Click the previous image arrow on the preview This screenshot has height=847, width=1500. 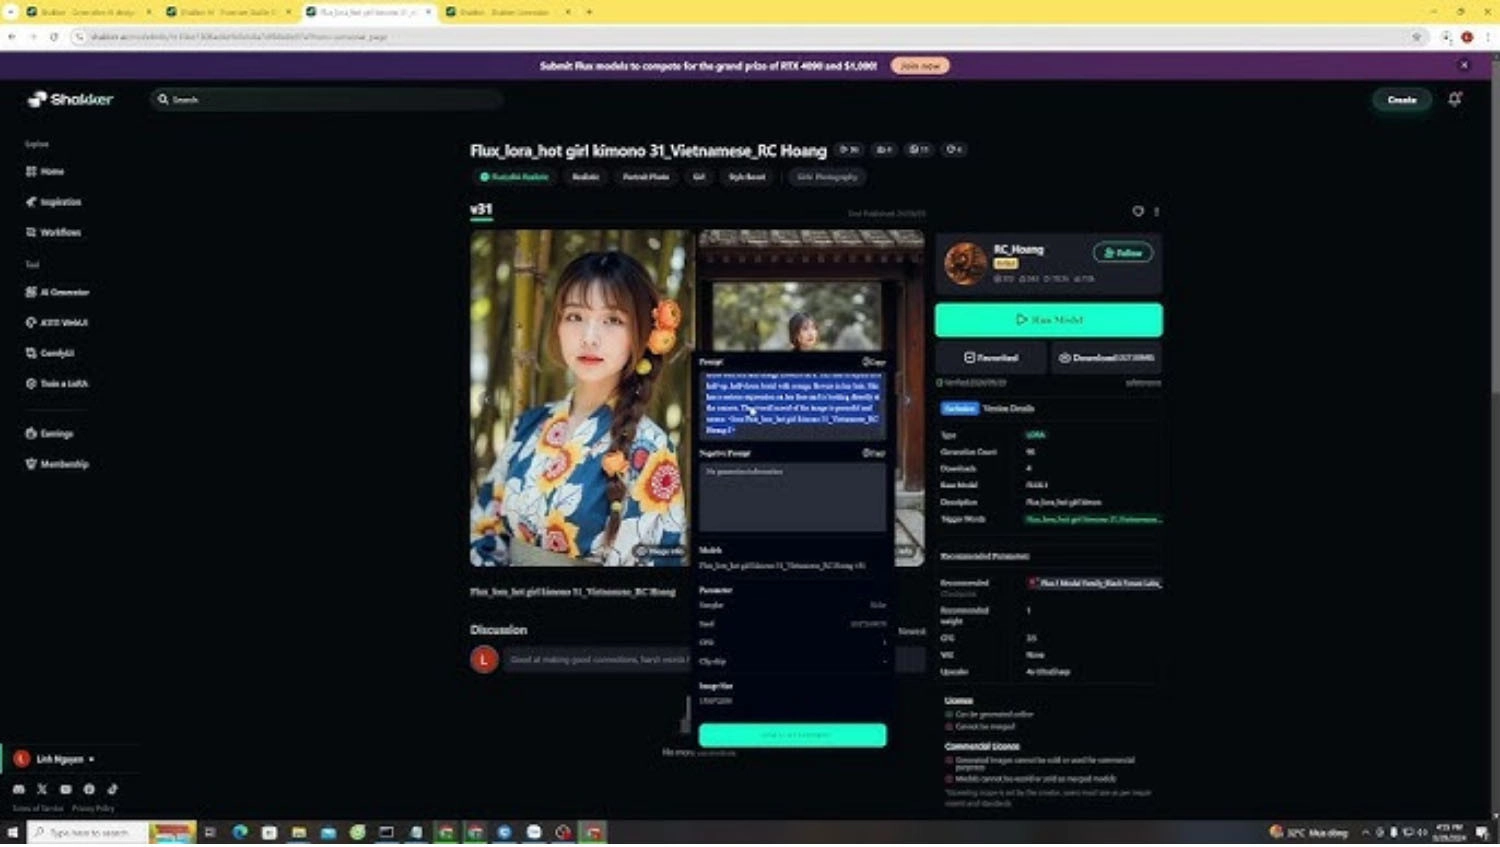click(x=488, y=399)
